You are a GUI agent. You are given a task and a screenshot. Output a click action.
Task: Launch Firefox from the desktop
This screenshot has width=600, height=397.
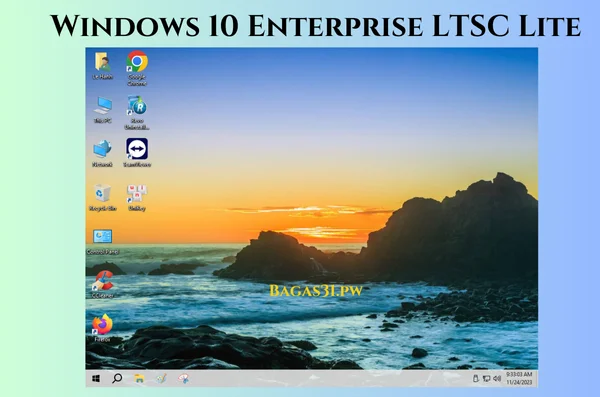(102, 328)
